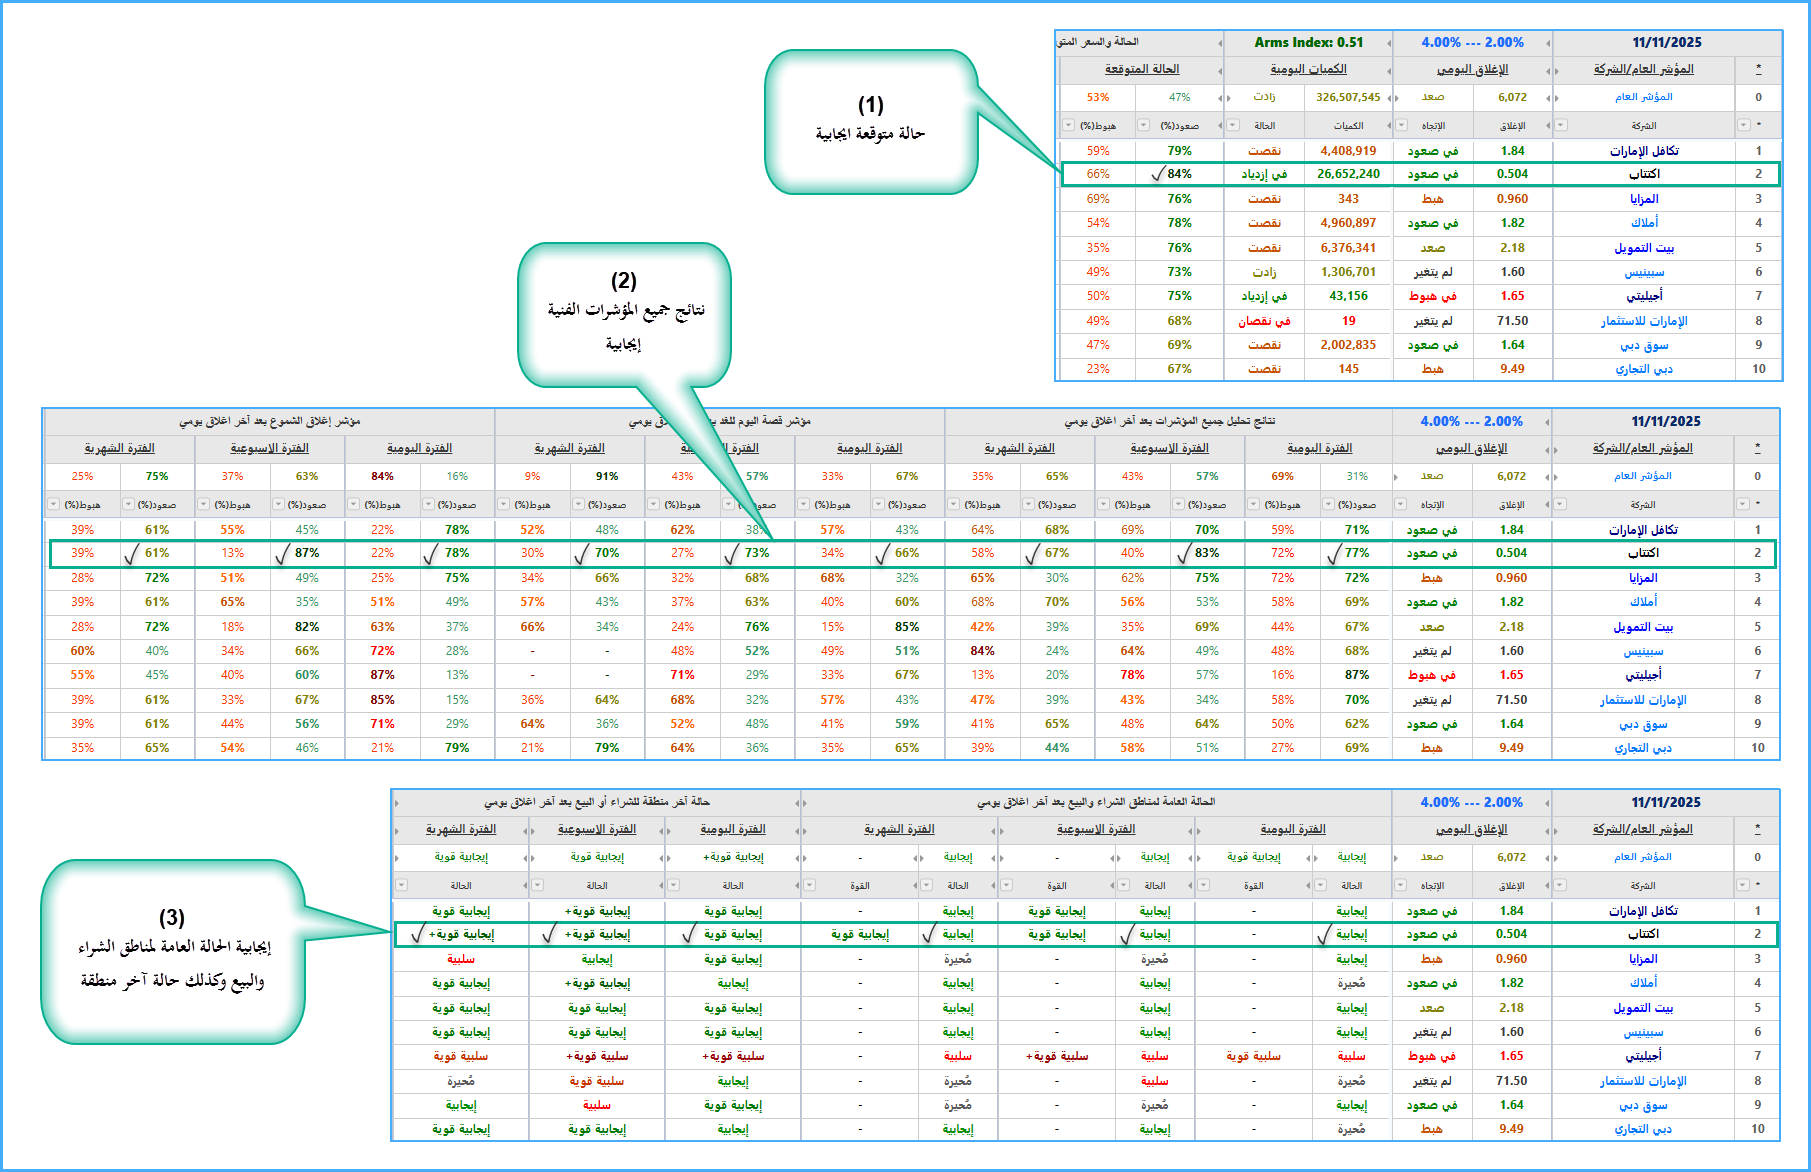Select the checkmark icon beside 73%
The width and height of the screenshot is (1811, 1172).
click(x=732, y=554)
